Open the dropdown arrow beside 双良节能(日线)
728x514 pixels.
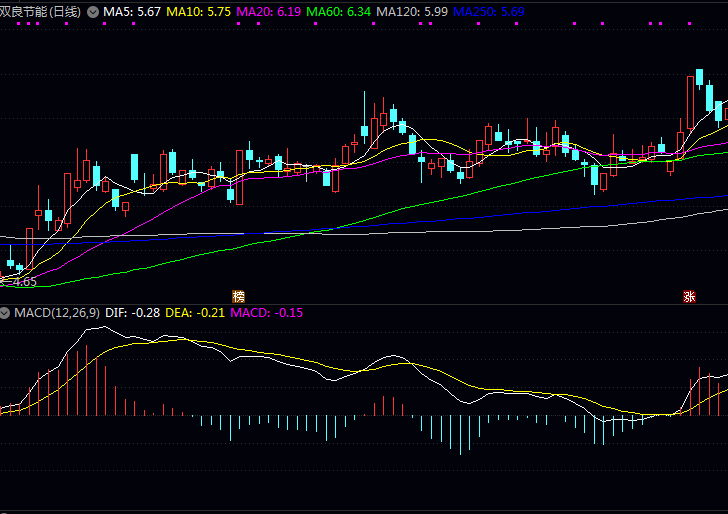[94, 12]
